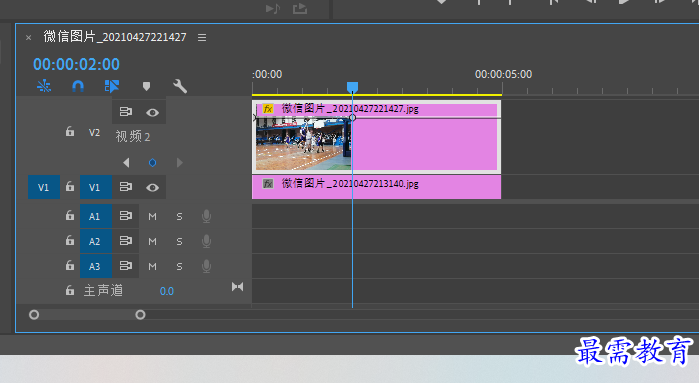
Task: Toggle A3 sync lock icon
Action: (126, 266)
